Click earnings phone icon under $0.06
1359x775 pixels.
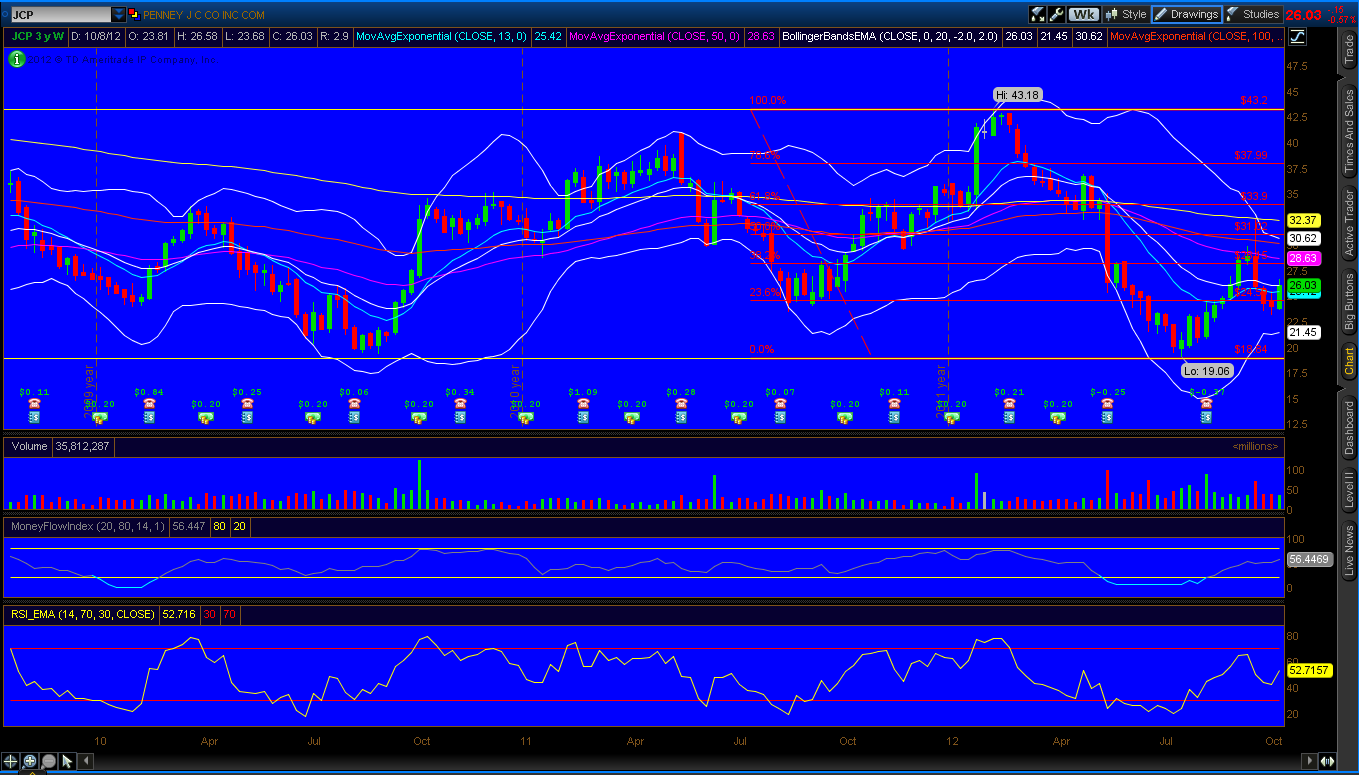click(354, 404)
